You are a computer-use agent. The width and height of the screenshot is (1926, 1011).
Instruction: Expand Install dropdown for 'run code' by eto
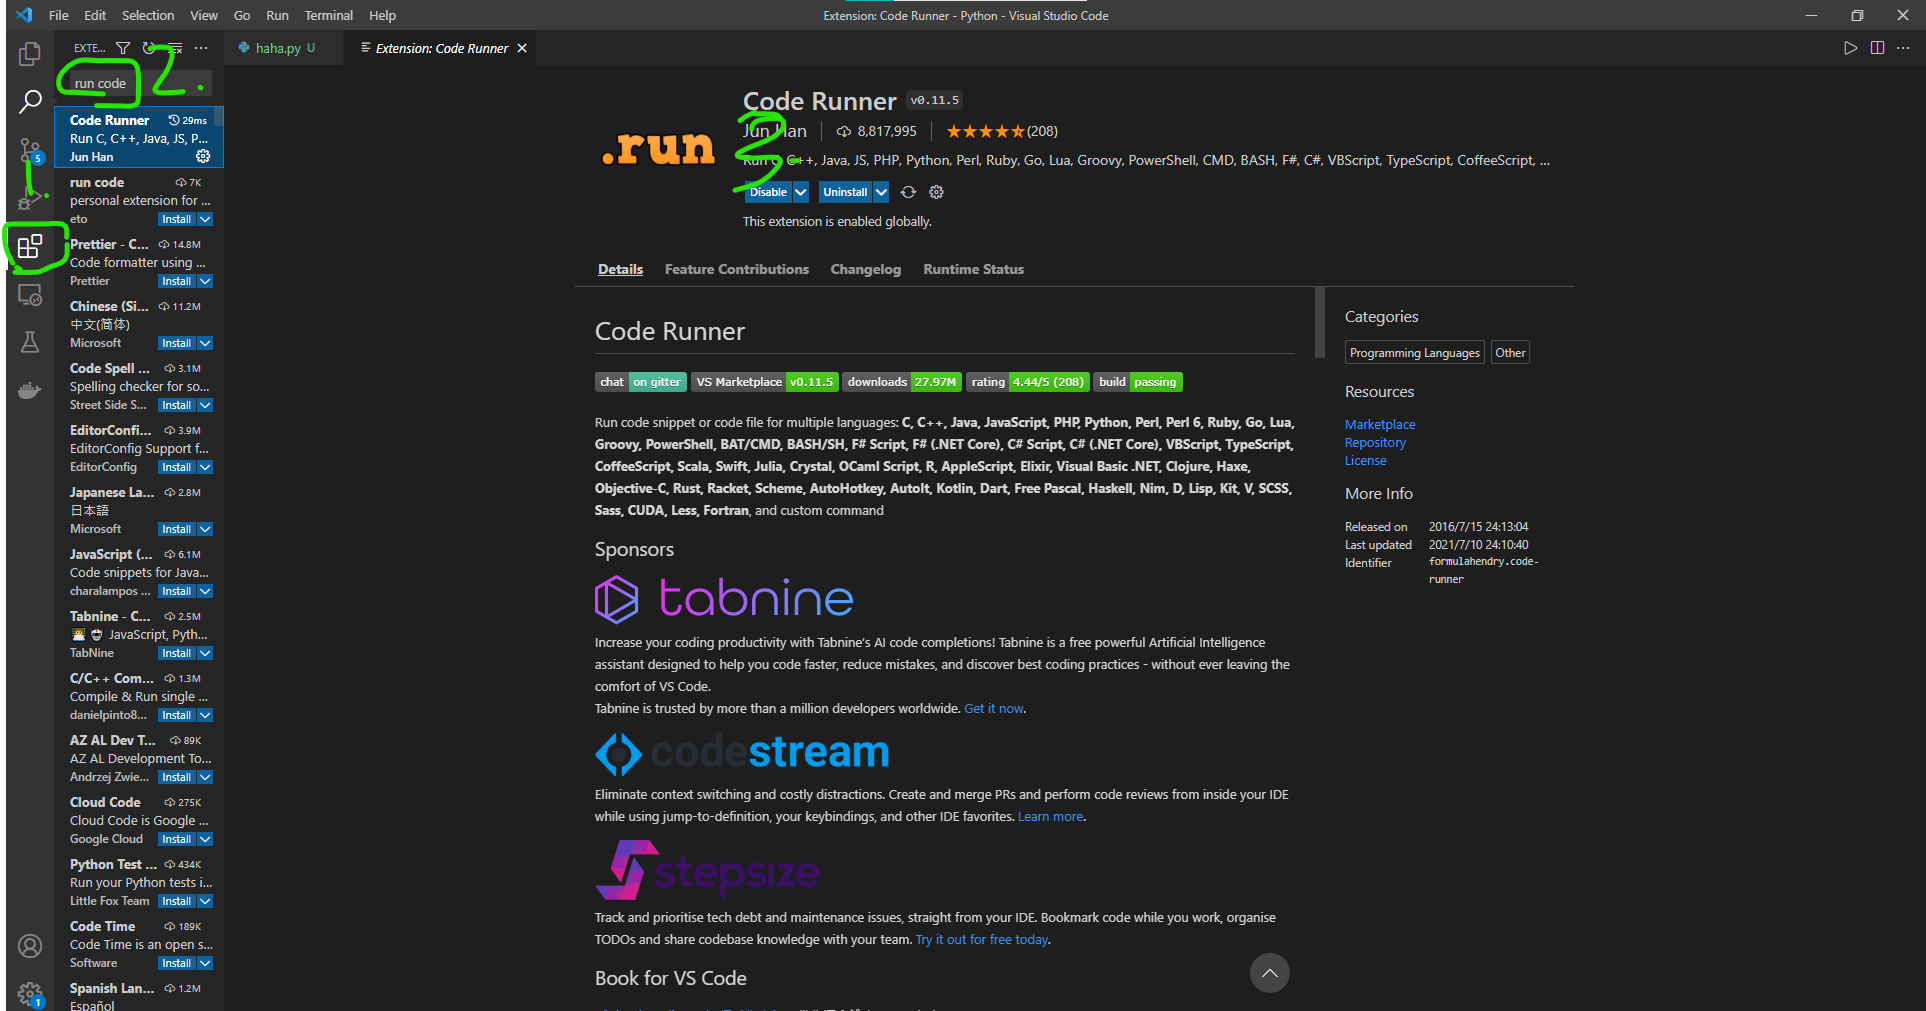pos(205,219)
